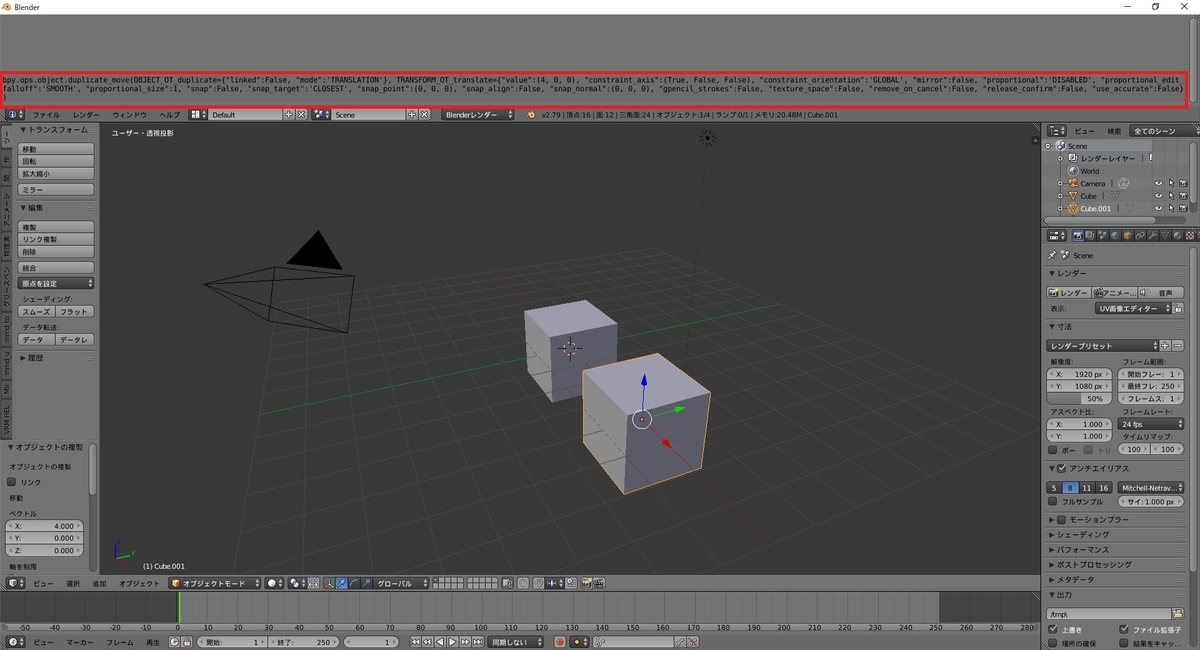Open the Object tab cube icon in properties
The width and height of the screenshot is (1200, 650).
tap(1127, 235)
